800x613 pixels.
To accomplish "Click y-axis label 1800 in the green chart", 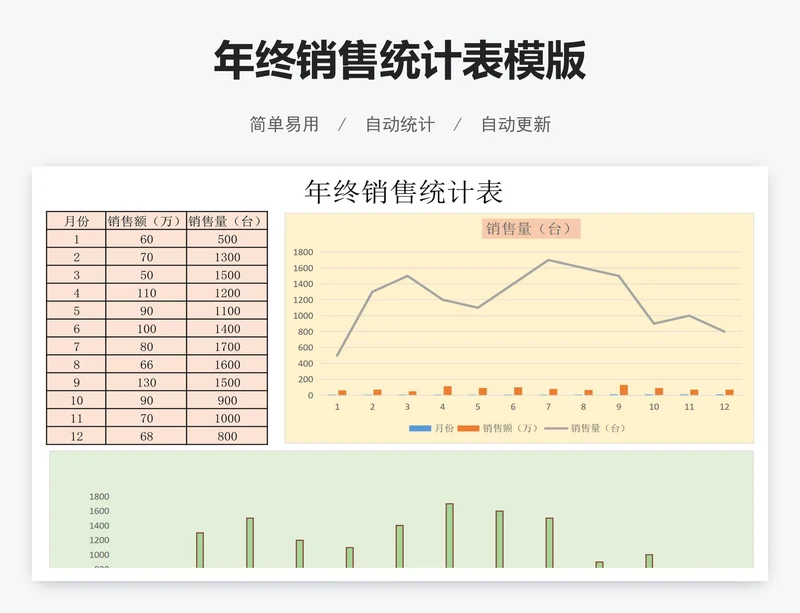I will (x=99, y=496).
